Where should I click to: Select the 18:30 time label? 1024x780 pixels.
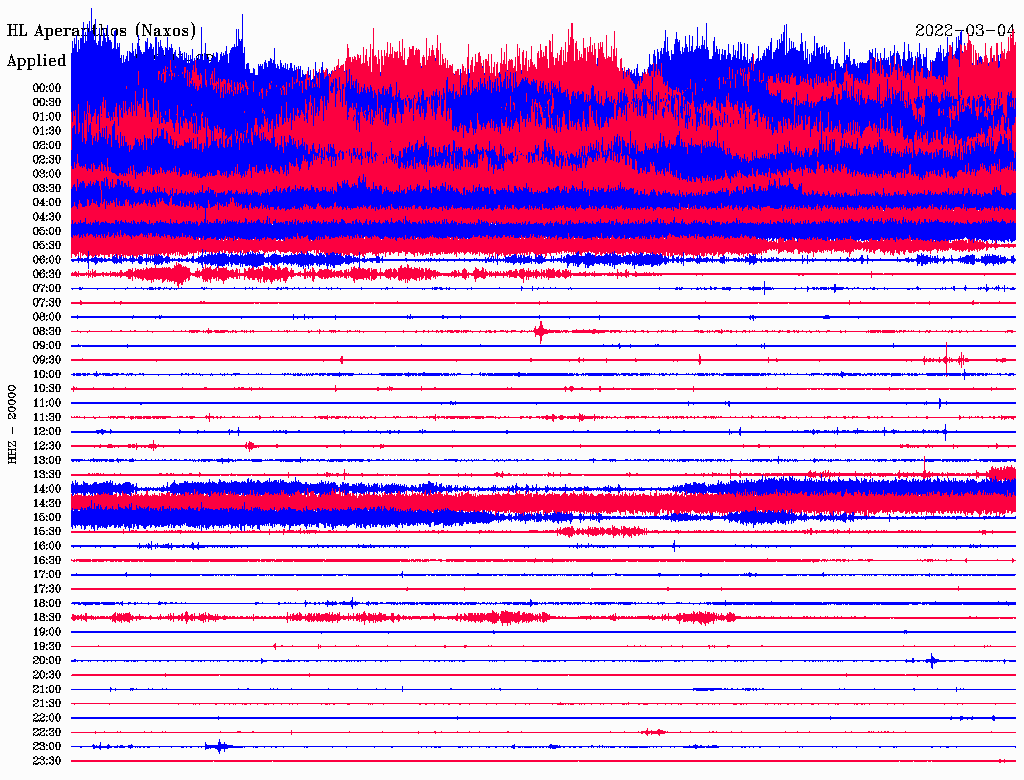coord(47,618)
